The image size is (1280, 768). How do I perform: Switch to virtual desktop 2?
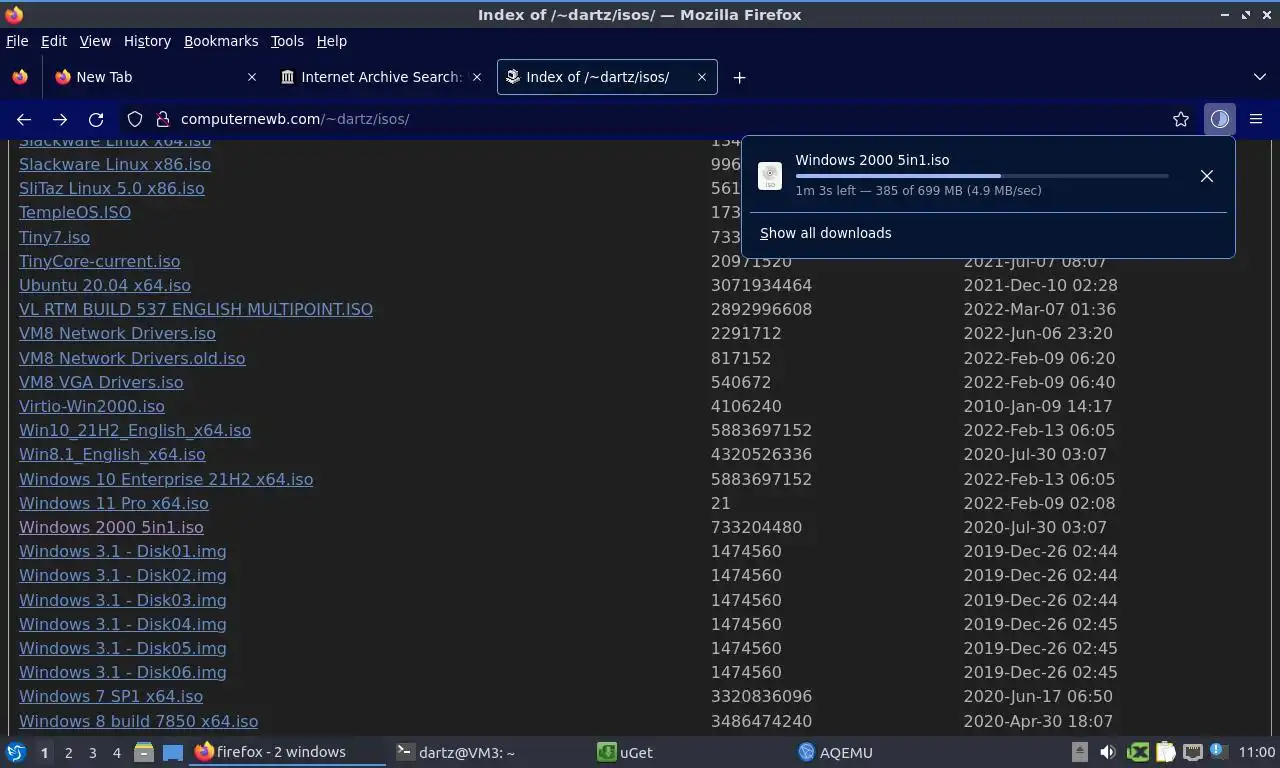[x=68, y=752]
